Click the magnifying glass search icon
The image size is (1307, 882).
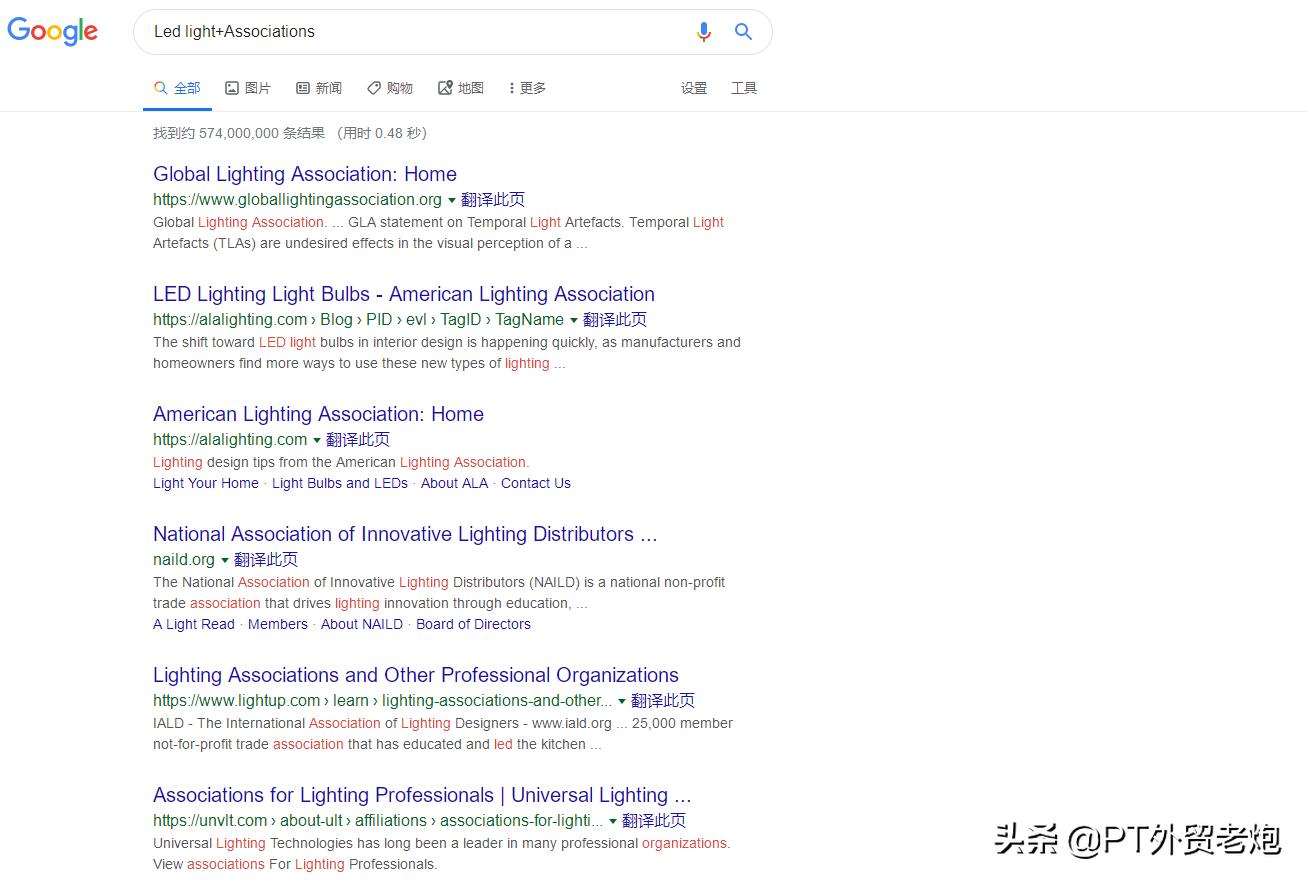pyautogui.click(x=743, y=32)
